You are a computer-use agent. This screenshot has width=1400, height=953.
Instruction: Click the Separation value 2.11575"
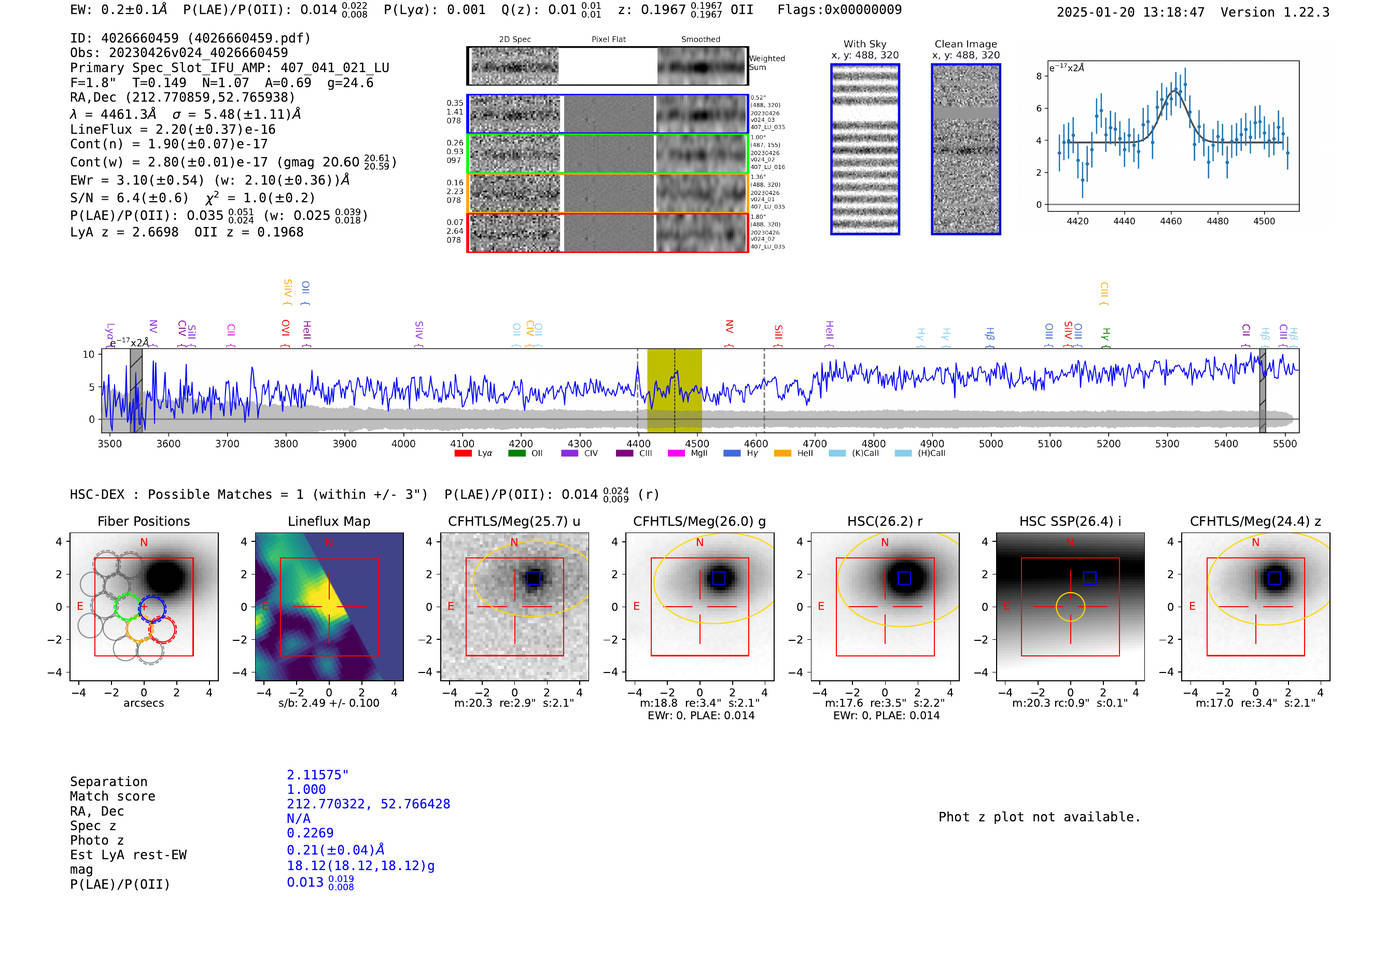(x=318, y=775)
